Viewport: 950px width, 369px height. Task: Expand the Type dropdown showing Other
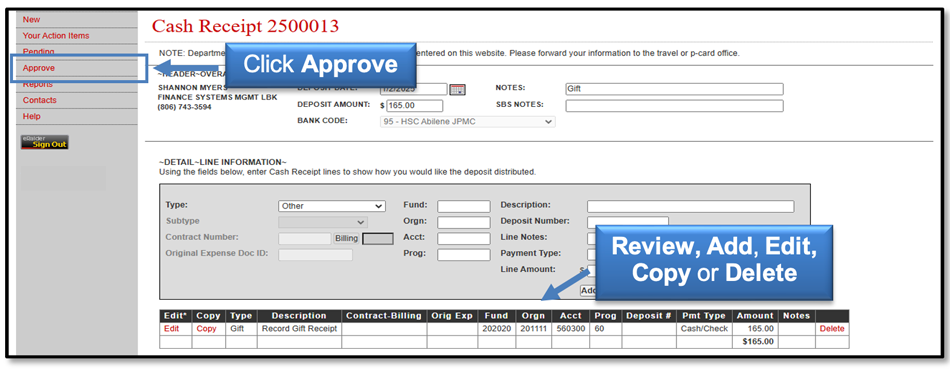point(331,206)
